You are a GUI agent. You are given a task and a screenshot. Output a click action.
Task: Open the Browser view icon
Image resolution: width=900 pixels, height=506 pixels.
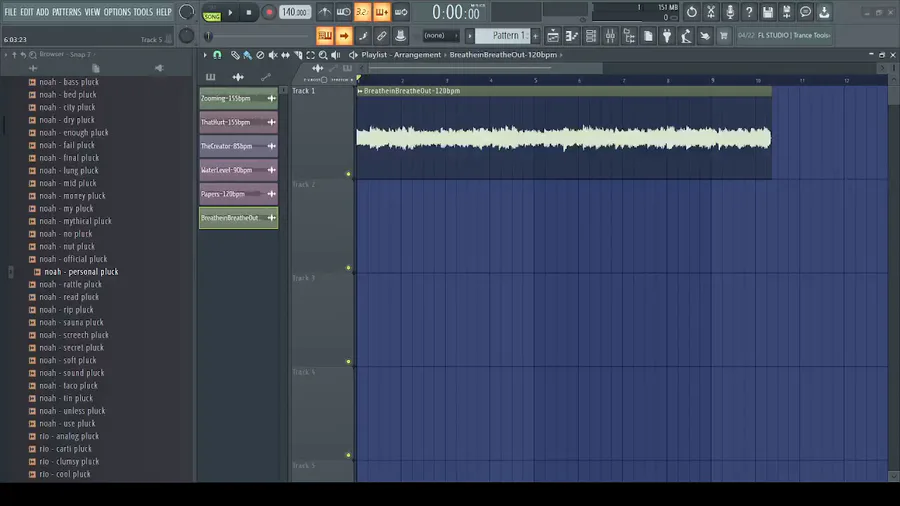point(629,36)
